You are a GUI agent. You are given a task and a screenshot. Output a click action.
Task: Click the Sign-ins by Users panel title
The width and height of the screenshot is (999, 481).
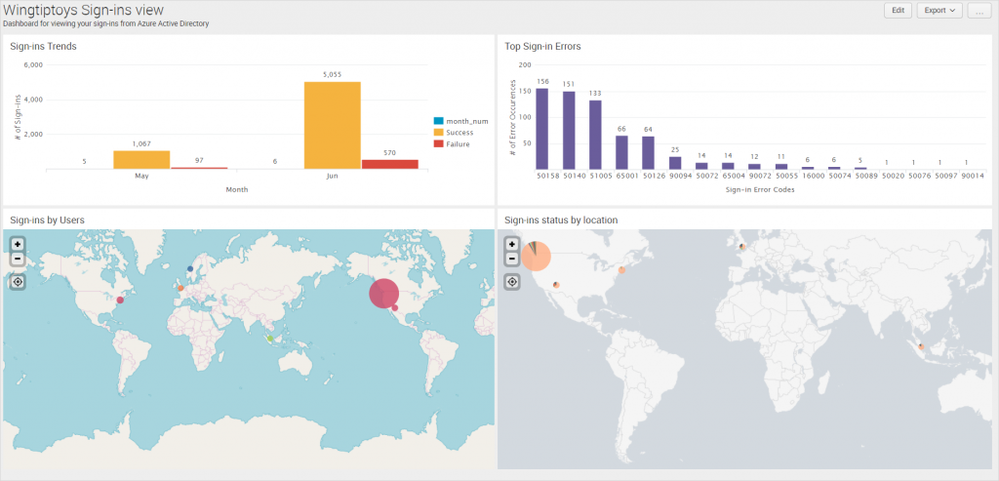click(48, 220)
